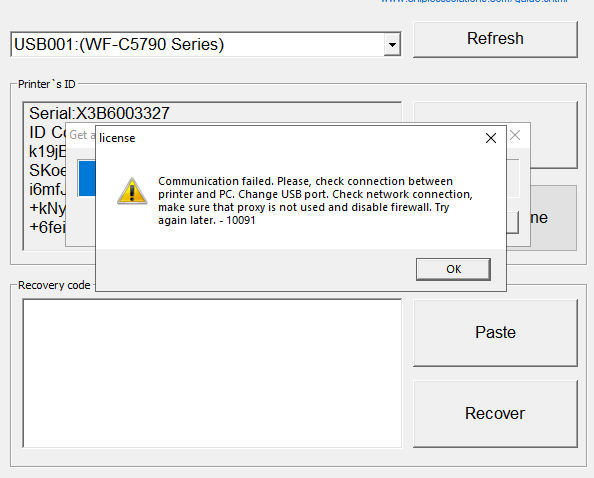
Task: Click the yellow warning triangle icon
Action: tap(132, 192)
